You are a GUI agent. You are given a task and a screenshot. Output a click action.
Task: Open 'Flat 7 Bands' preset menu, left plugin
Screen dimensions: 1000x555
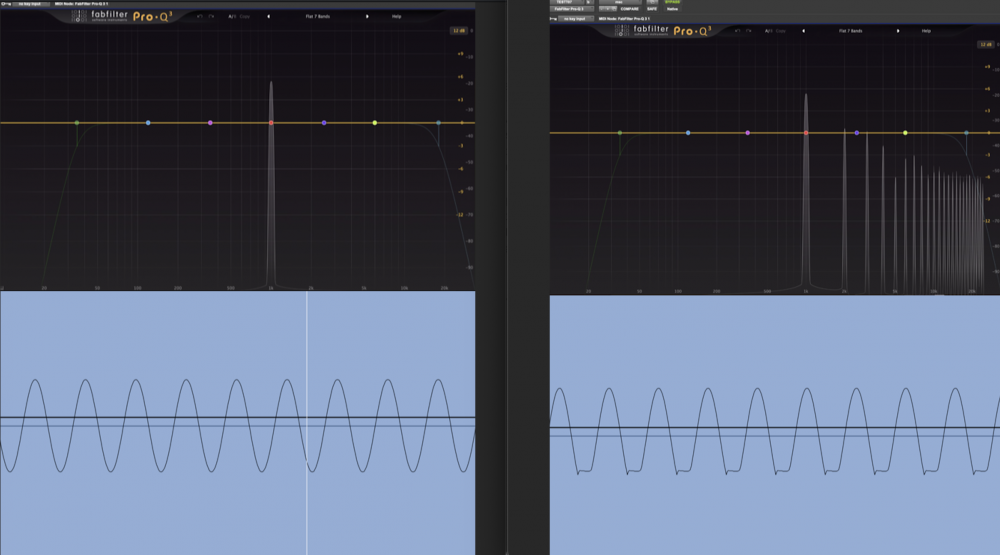(318, 16)
